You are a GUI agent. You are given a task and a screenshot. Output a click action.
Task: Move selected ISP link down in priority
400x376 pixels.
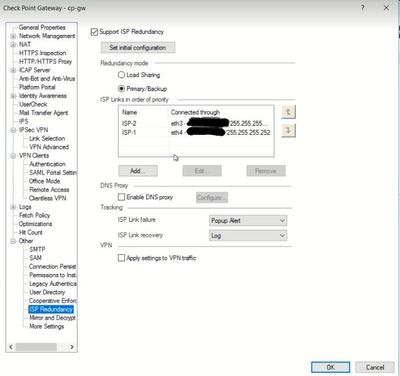tap(288, 130)
